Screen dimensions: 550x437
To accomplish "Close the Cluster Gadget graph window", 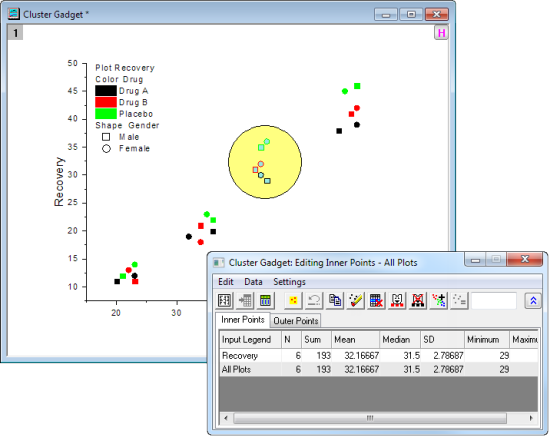I will [437, 15].
